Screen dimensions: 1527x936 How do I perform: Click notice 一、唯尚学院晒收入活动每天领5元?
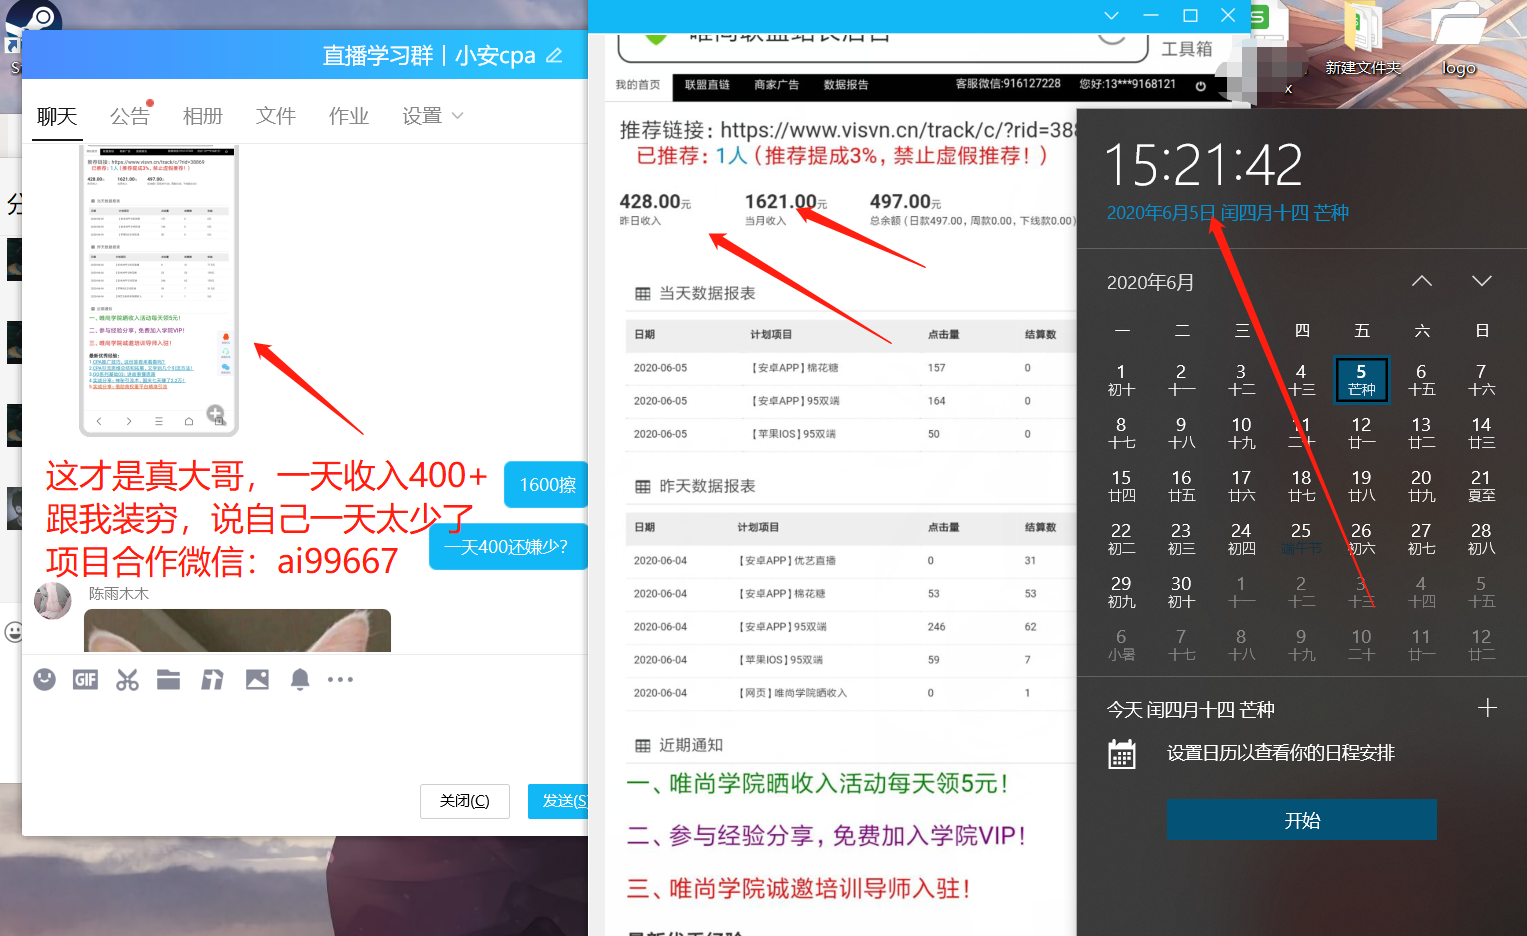tap(818, 784)
